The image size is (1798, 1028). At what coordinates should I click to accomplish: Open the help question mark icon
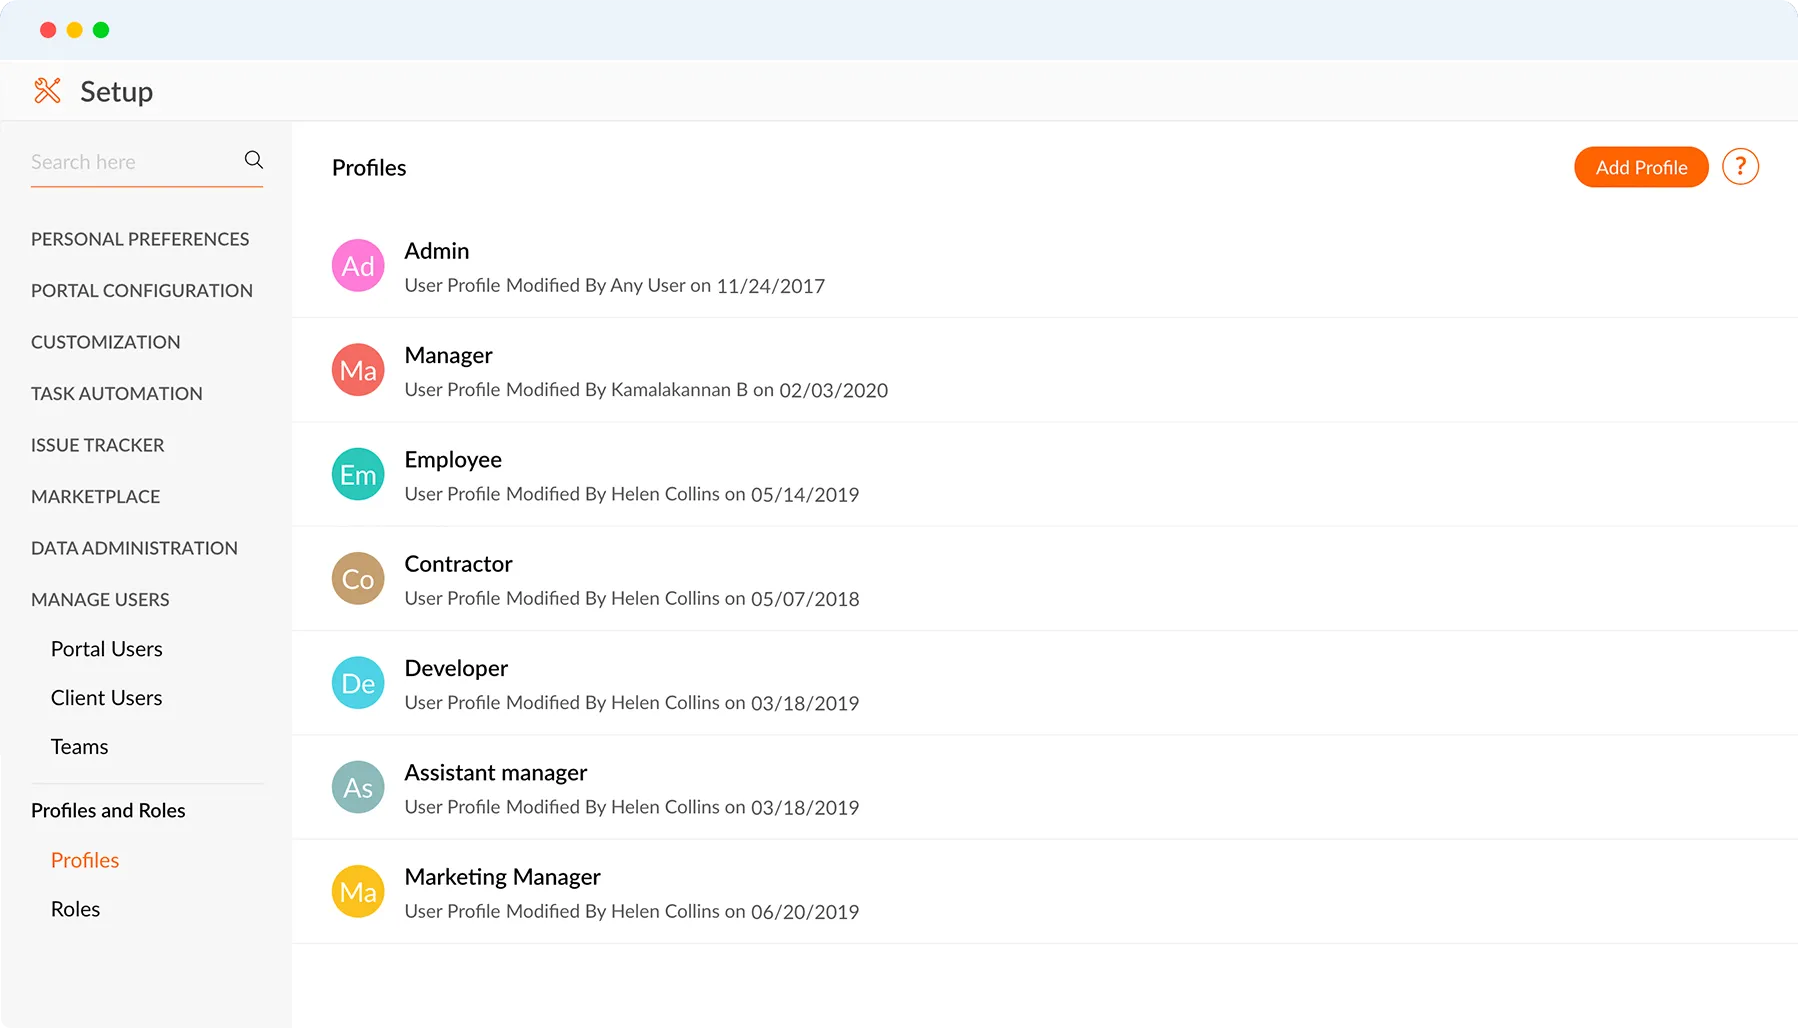tap(1740, 166)
